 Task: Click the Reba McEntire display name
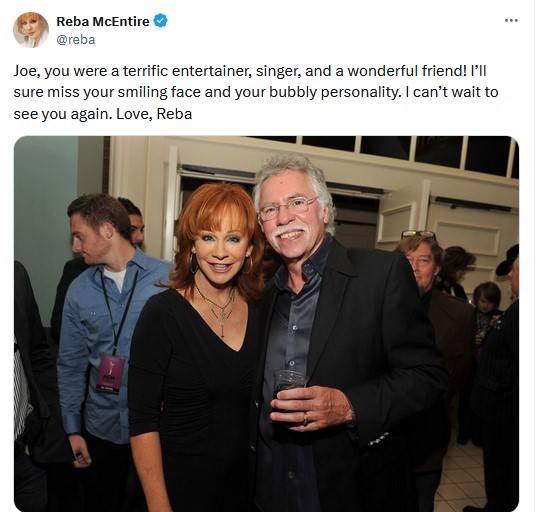click(103, 21)
